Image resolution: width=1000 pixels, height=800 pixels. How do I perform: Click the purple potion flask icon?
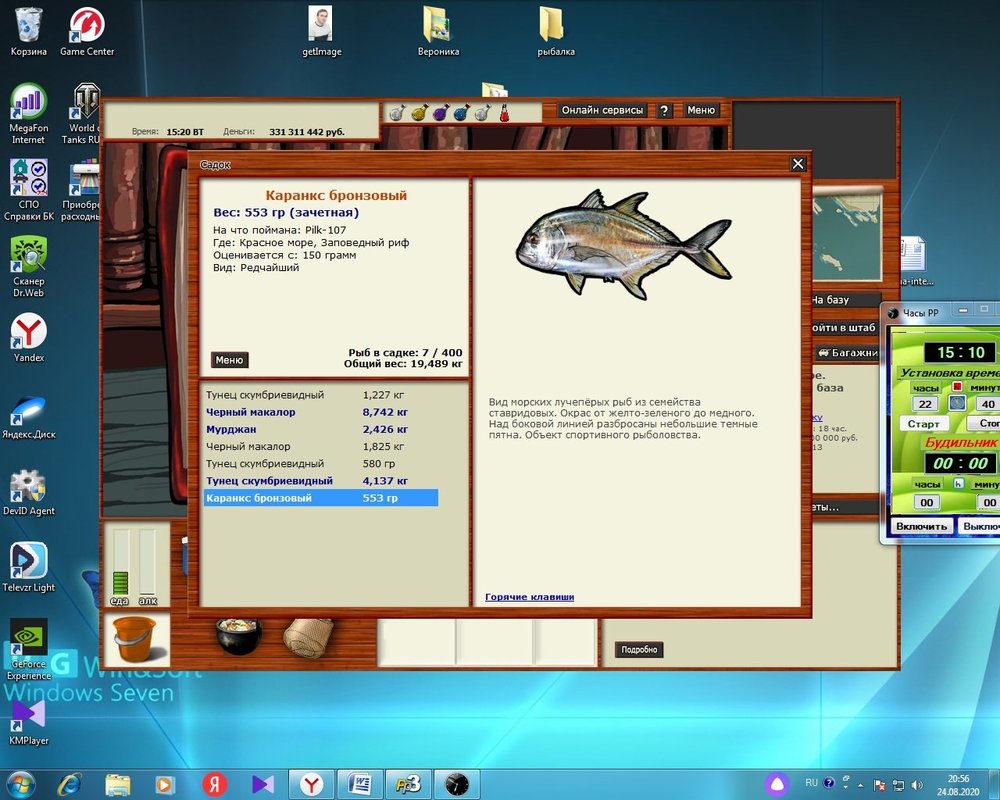(440, 113)
